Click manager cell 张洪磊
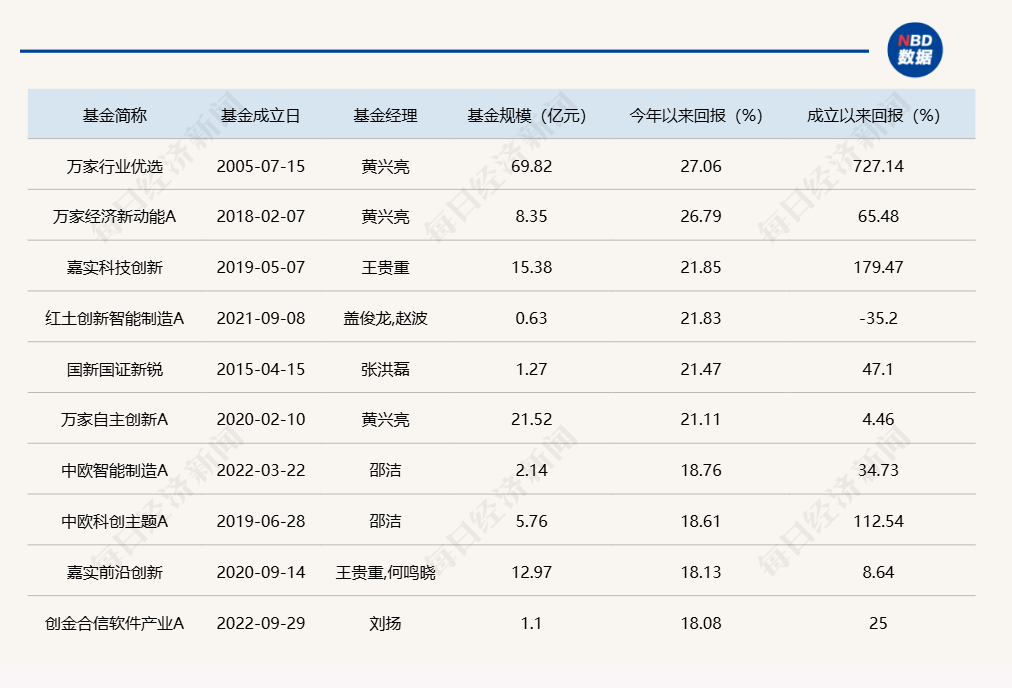Viewport: 1012px width, 688px height. [385, 369]
